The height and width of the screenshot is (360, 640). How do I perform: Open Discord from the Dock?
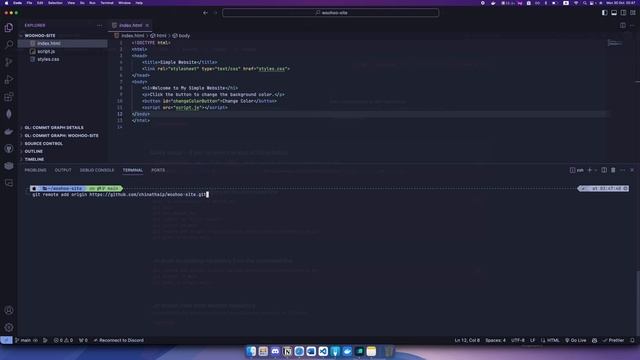tap(275, 351)
